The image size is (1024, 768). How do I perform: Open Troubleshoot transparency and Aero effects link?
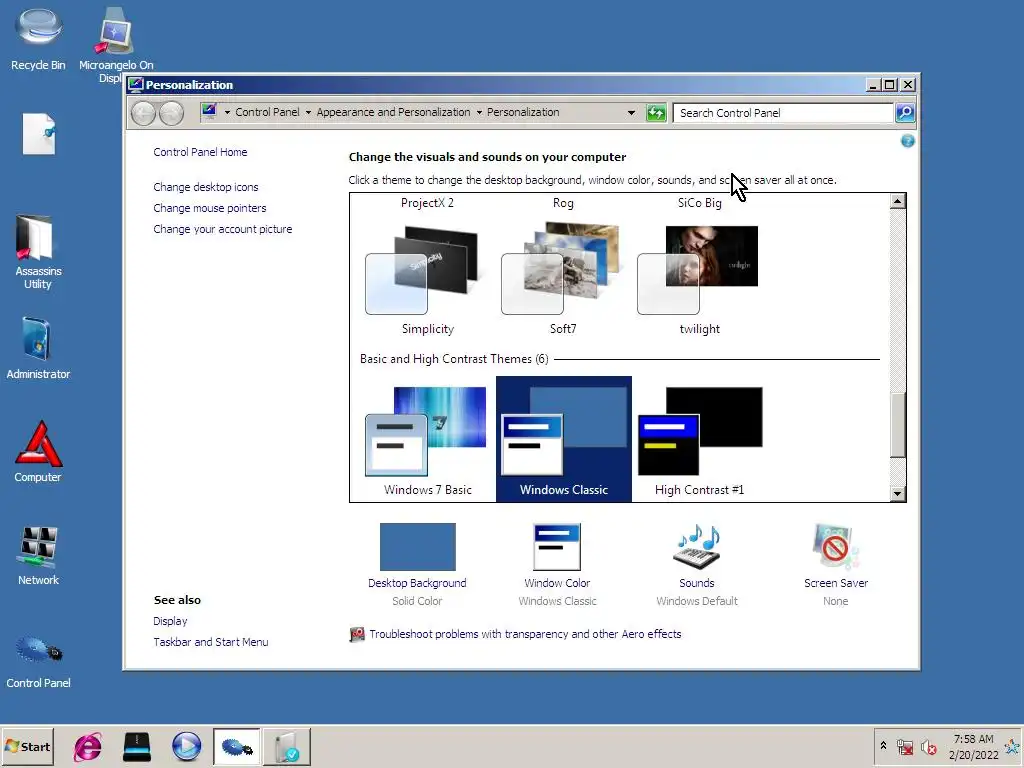(x=525, y=634)
